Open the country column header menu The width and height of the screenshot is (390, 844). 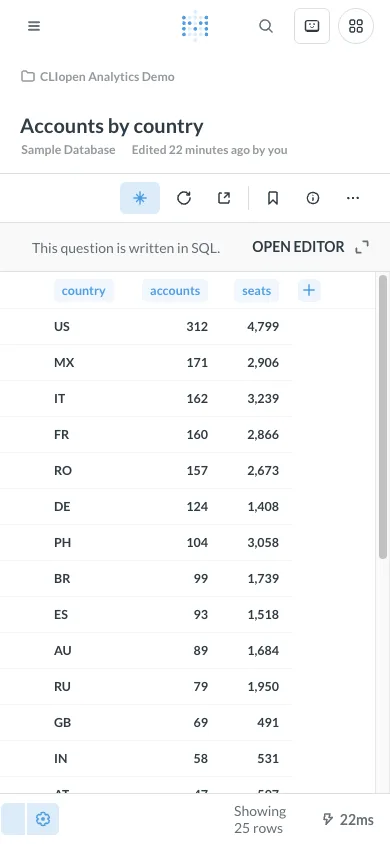pos(83,291)
